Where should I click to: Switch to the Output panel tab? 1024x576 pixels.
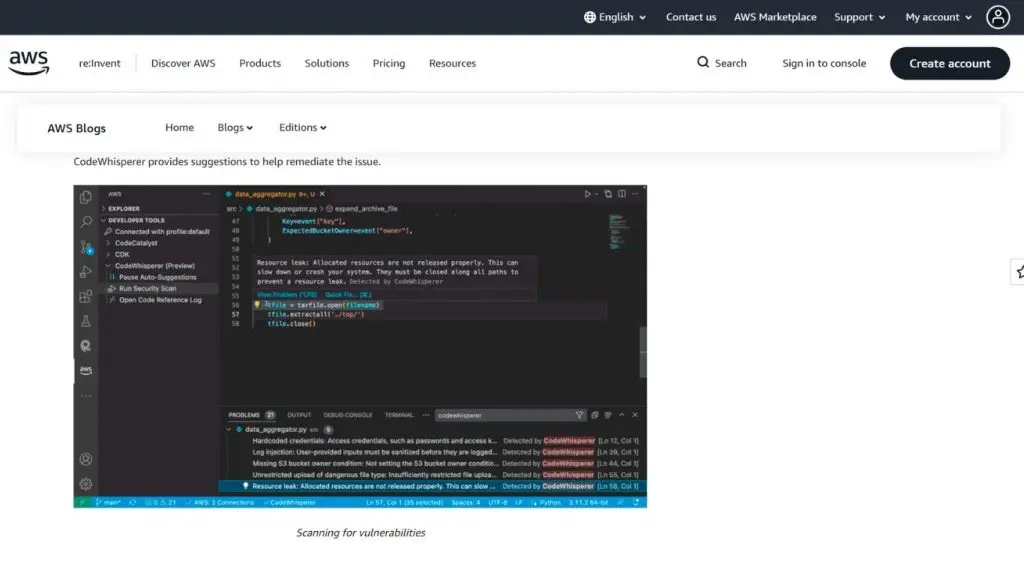click(x=299, y=415)
